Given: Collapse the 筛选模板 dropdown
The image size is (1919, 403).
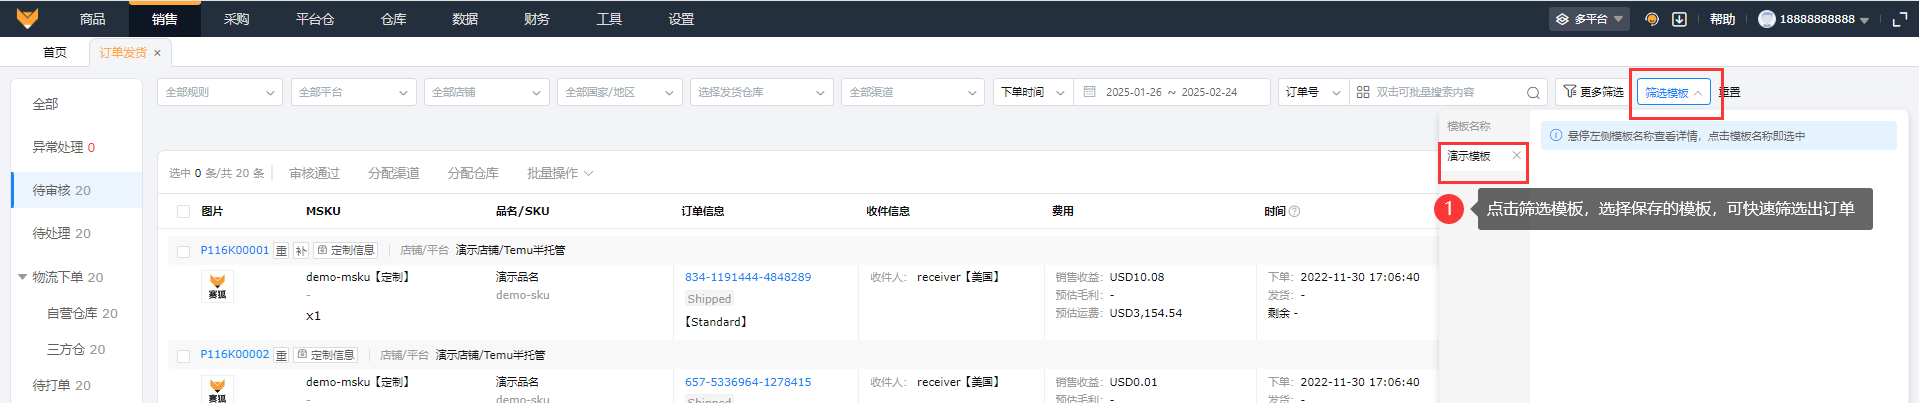Looking at the screenshot, I should coord(1673,92).
